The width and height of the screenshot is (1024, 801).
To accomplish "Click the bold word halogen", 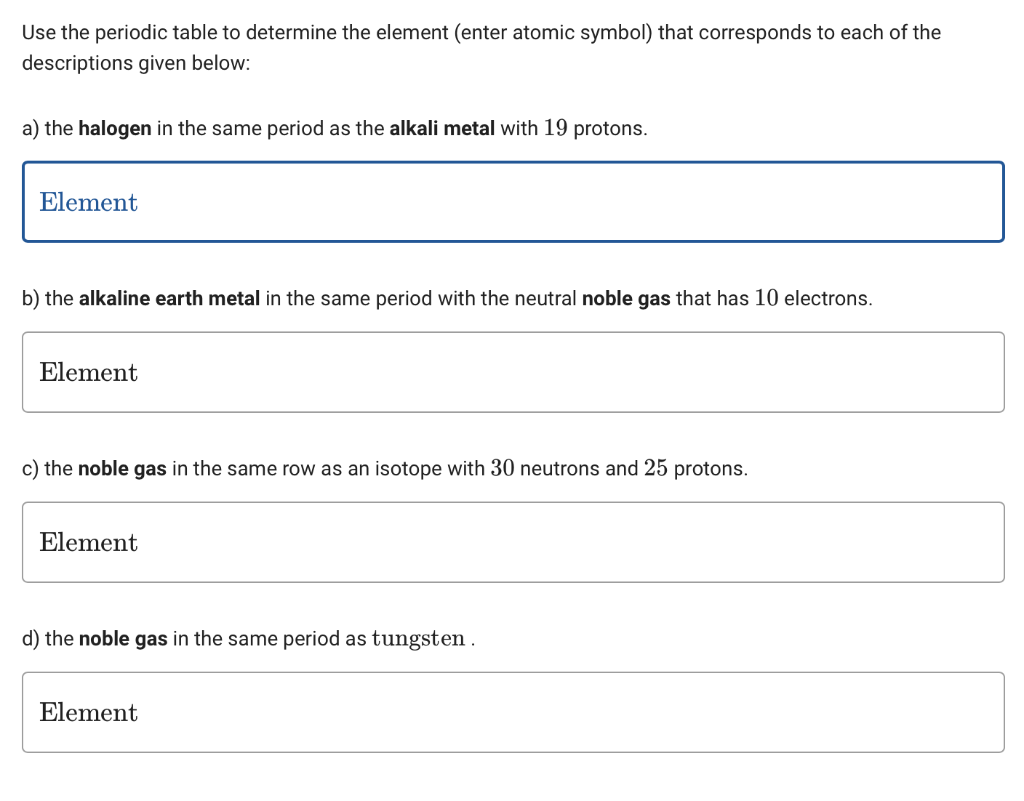I will pos(115,129).
